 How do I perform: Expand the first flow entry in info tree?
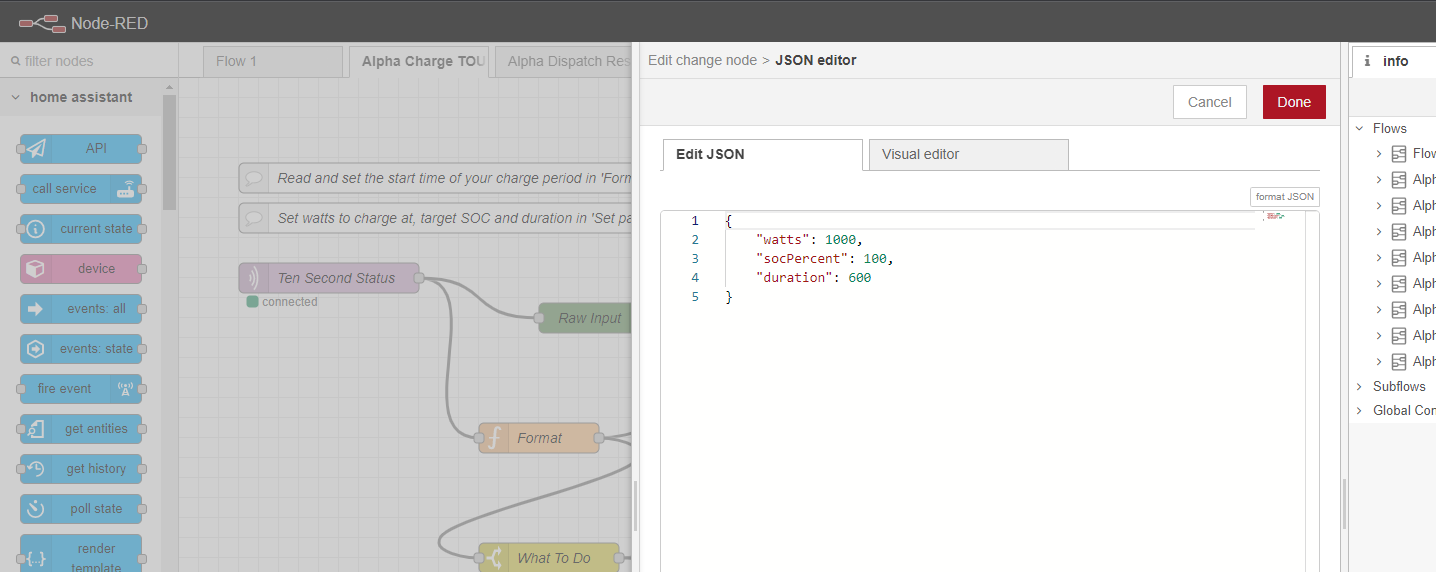pos(1379,154)
